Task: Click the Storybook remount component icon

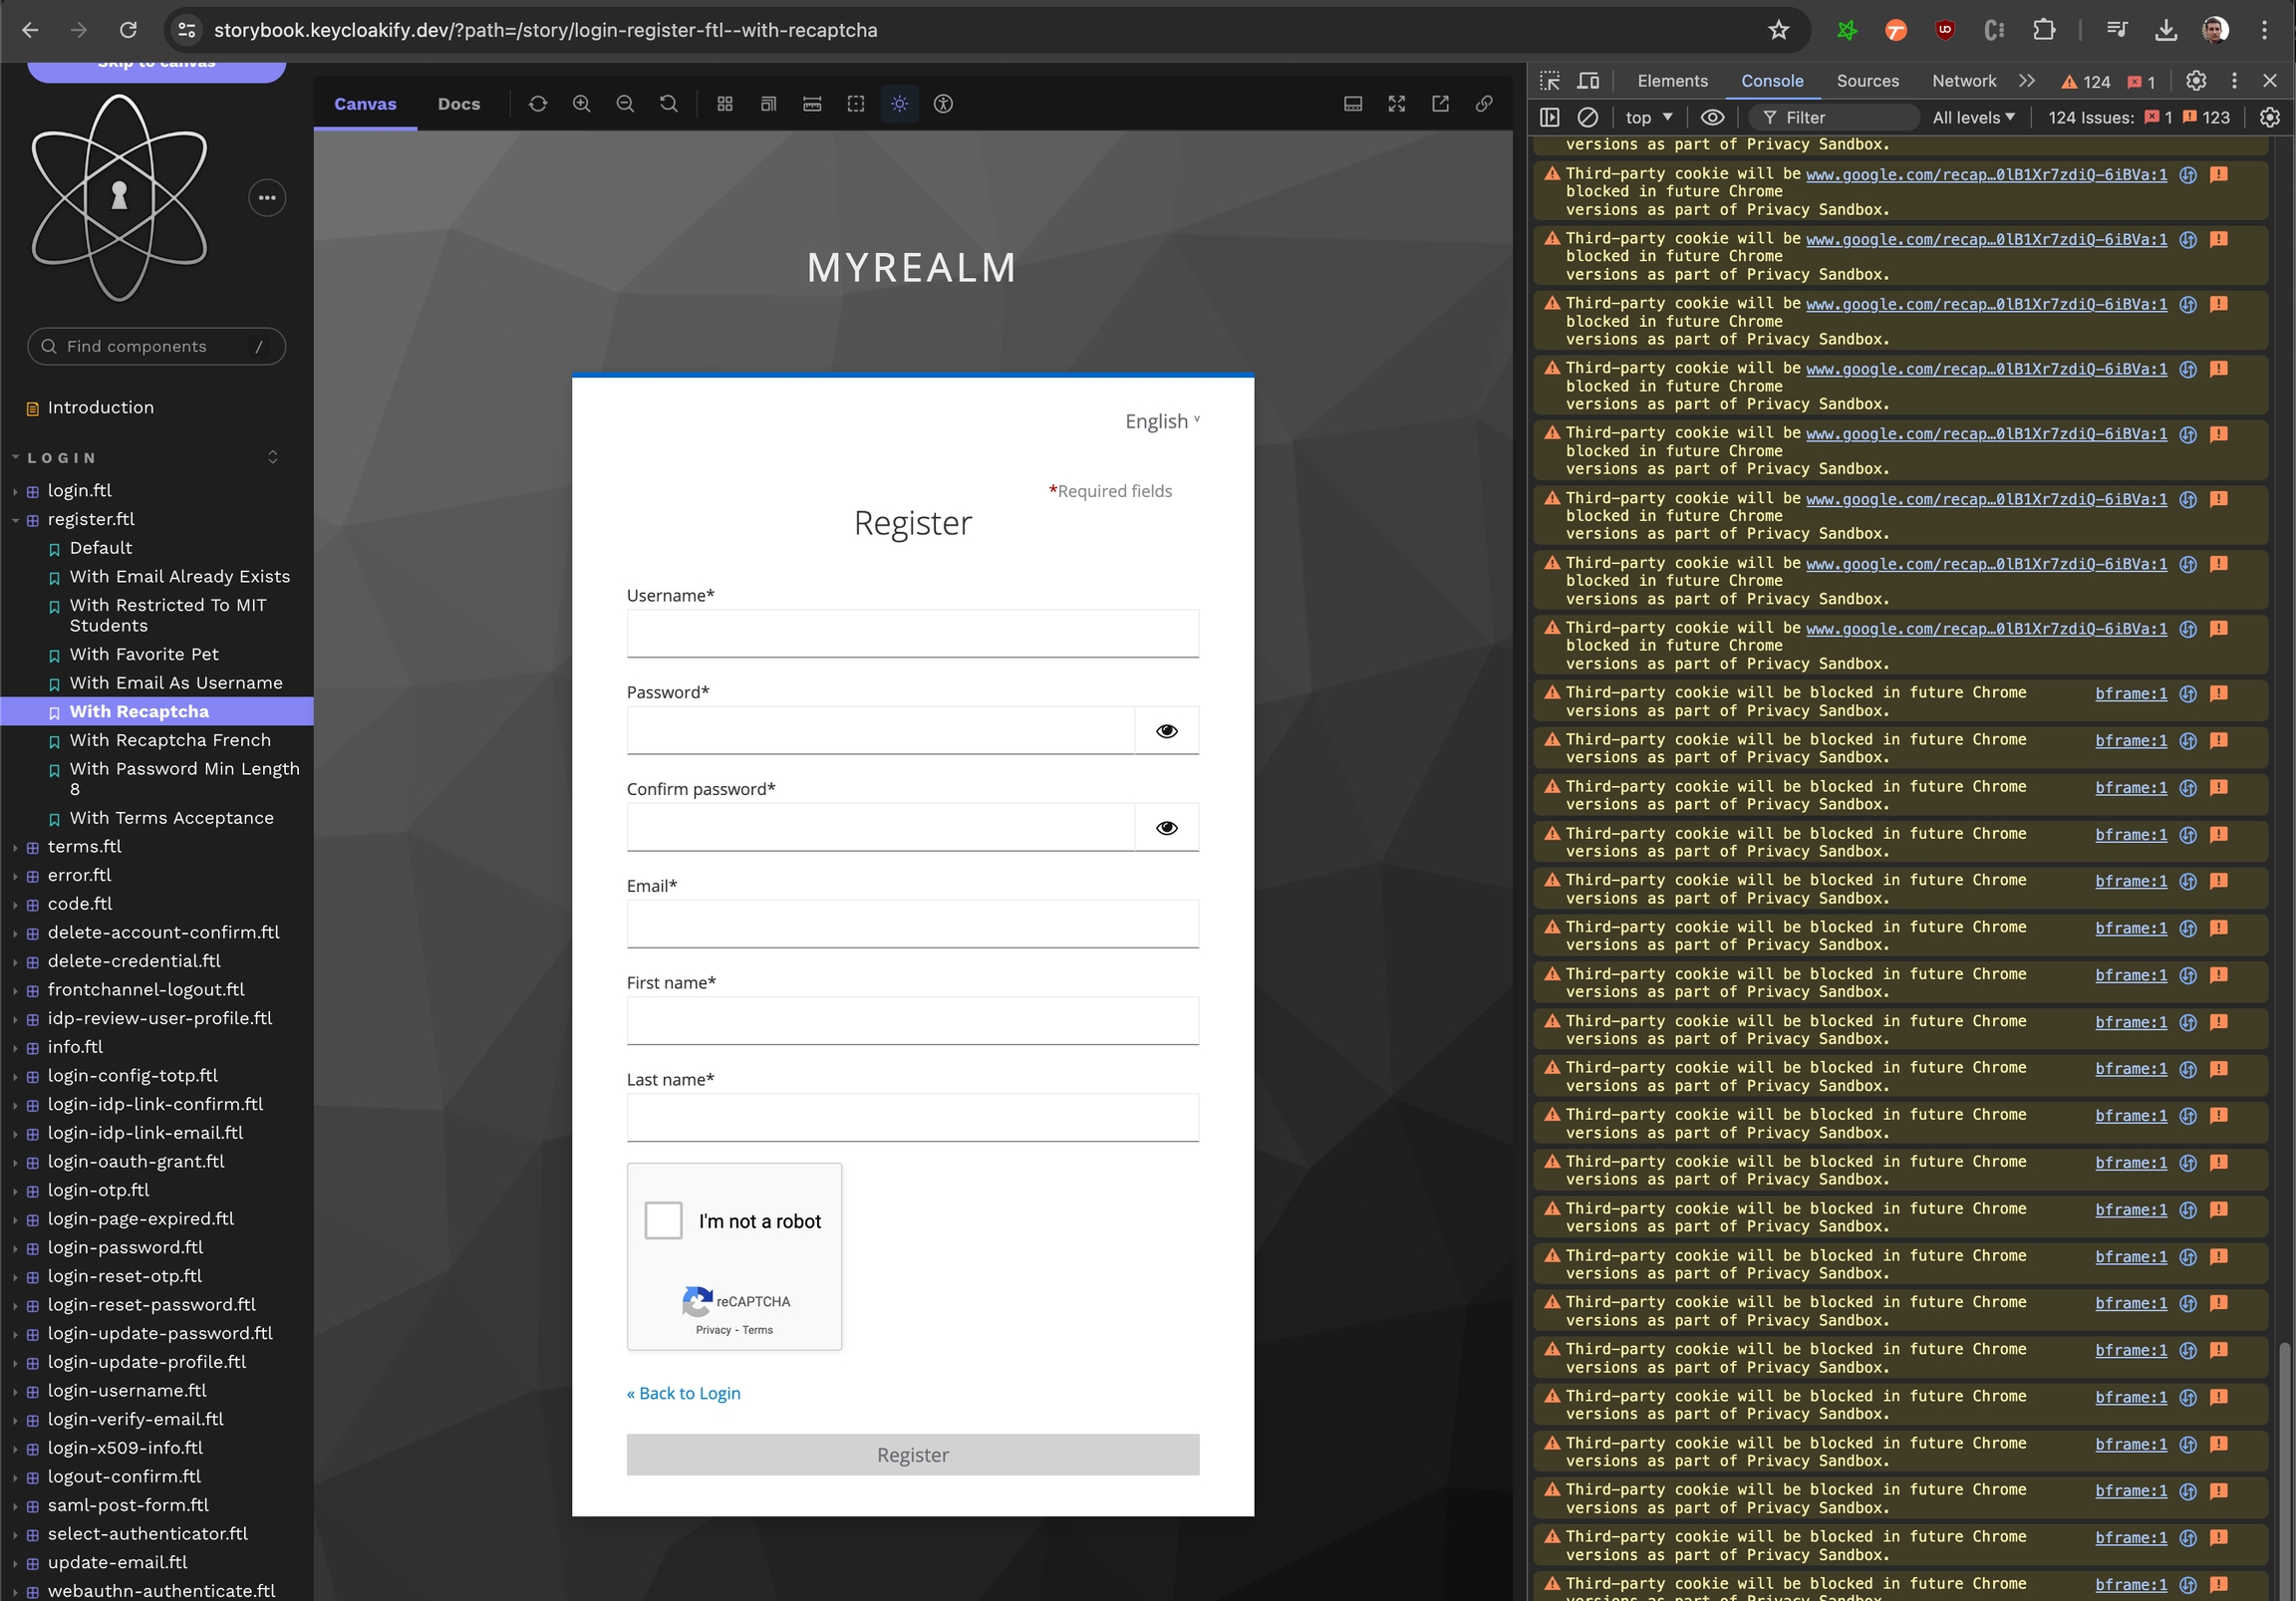Action: tap(538, 104)
